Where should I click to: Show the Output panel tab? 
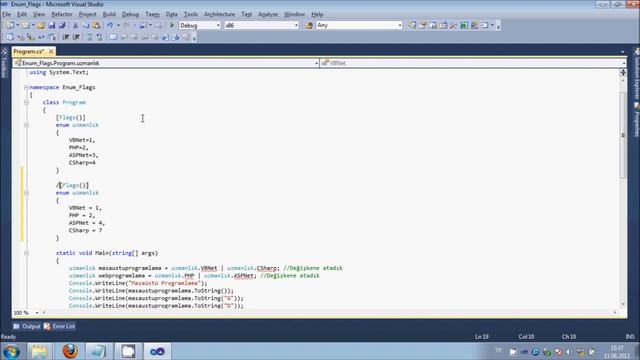[27, 326]
